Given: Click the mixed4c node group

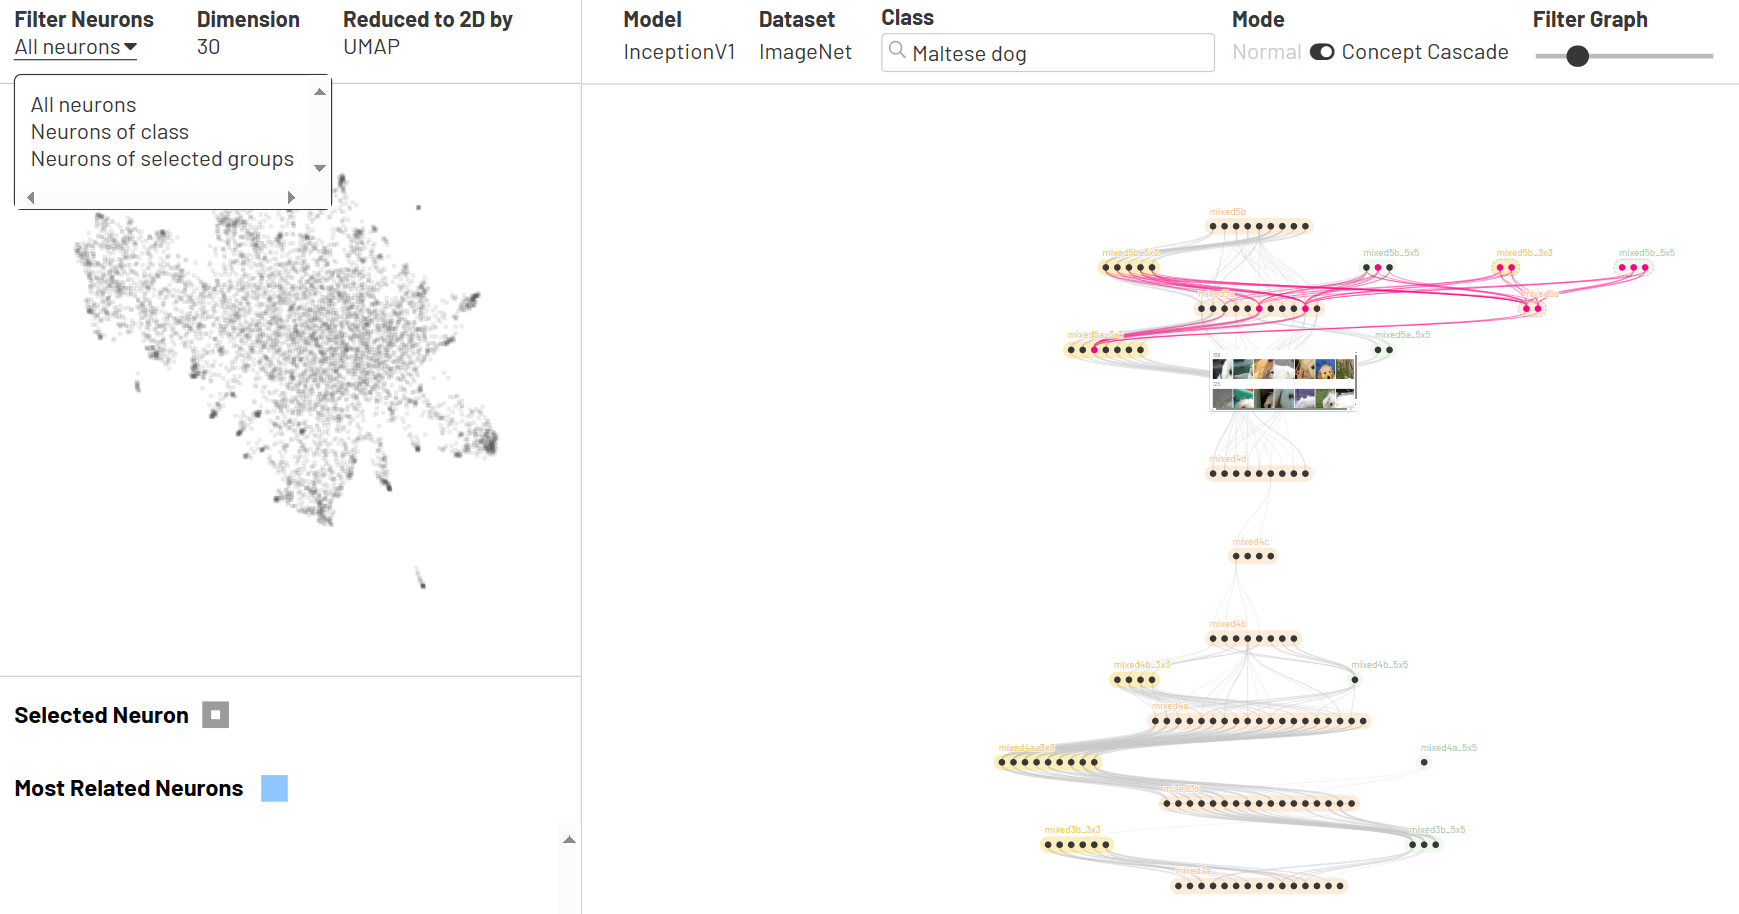Looking at the screenshot, I should 1253,556.
